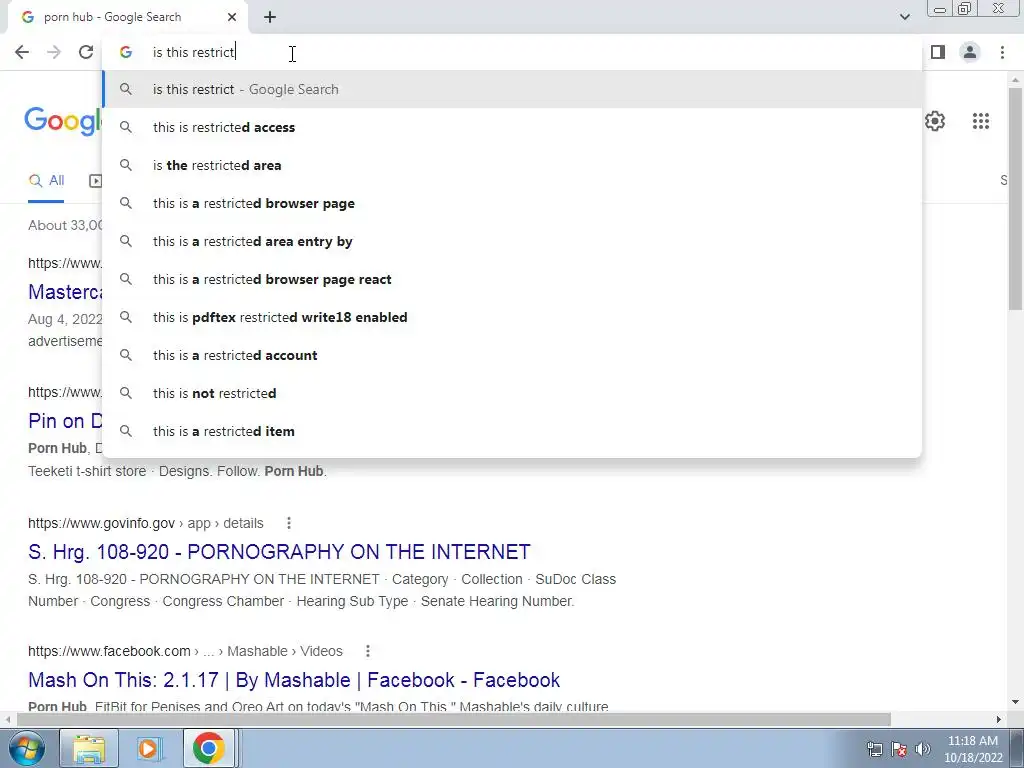1024x768 pixels.
Task: Select 'this is a restricted browser page react'
Action: pos(512,279)
